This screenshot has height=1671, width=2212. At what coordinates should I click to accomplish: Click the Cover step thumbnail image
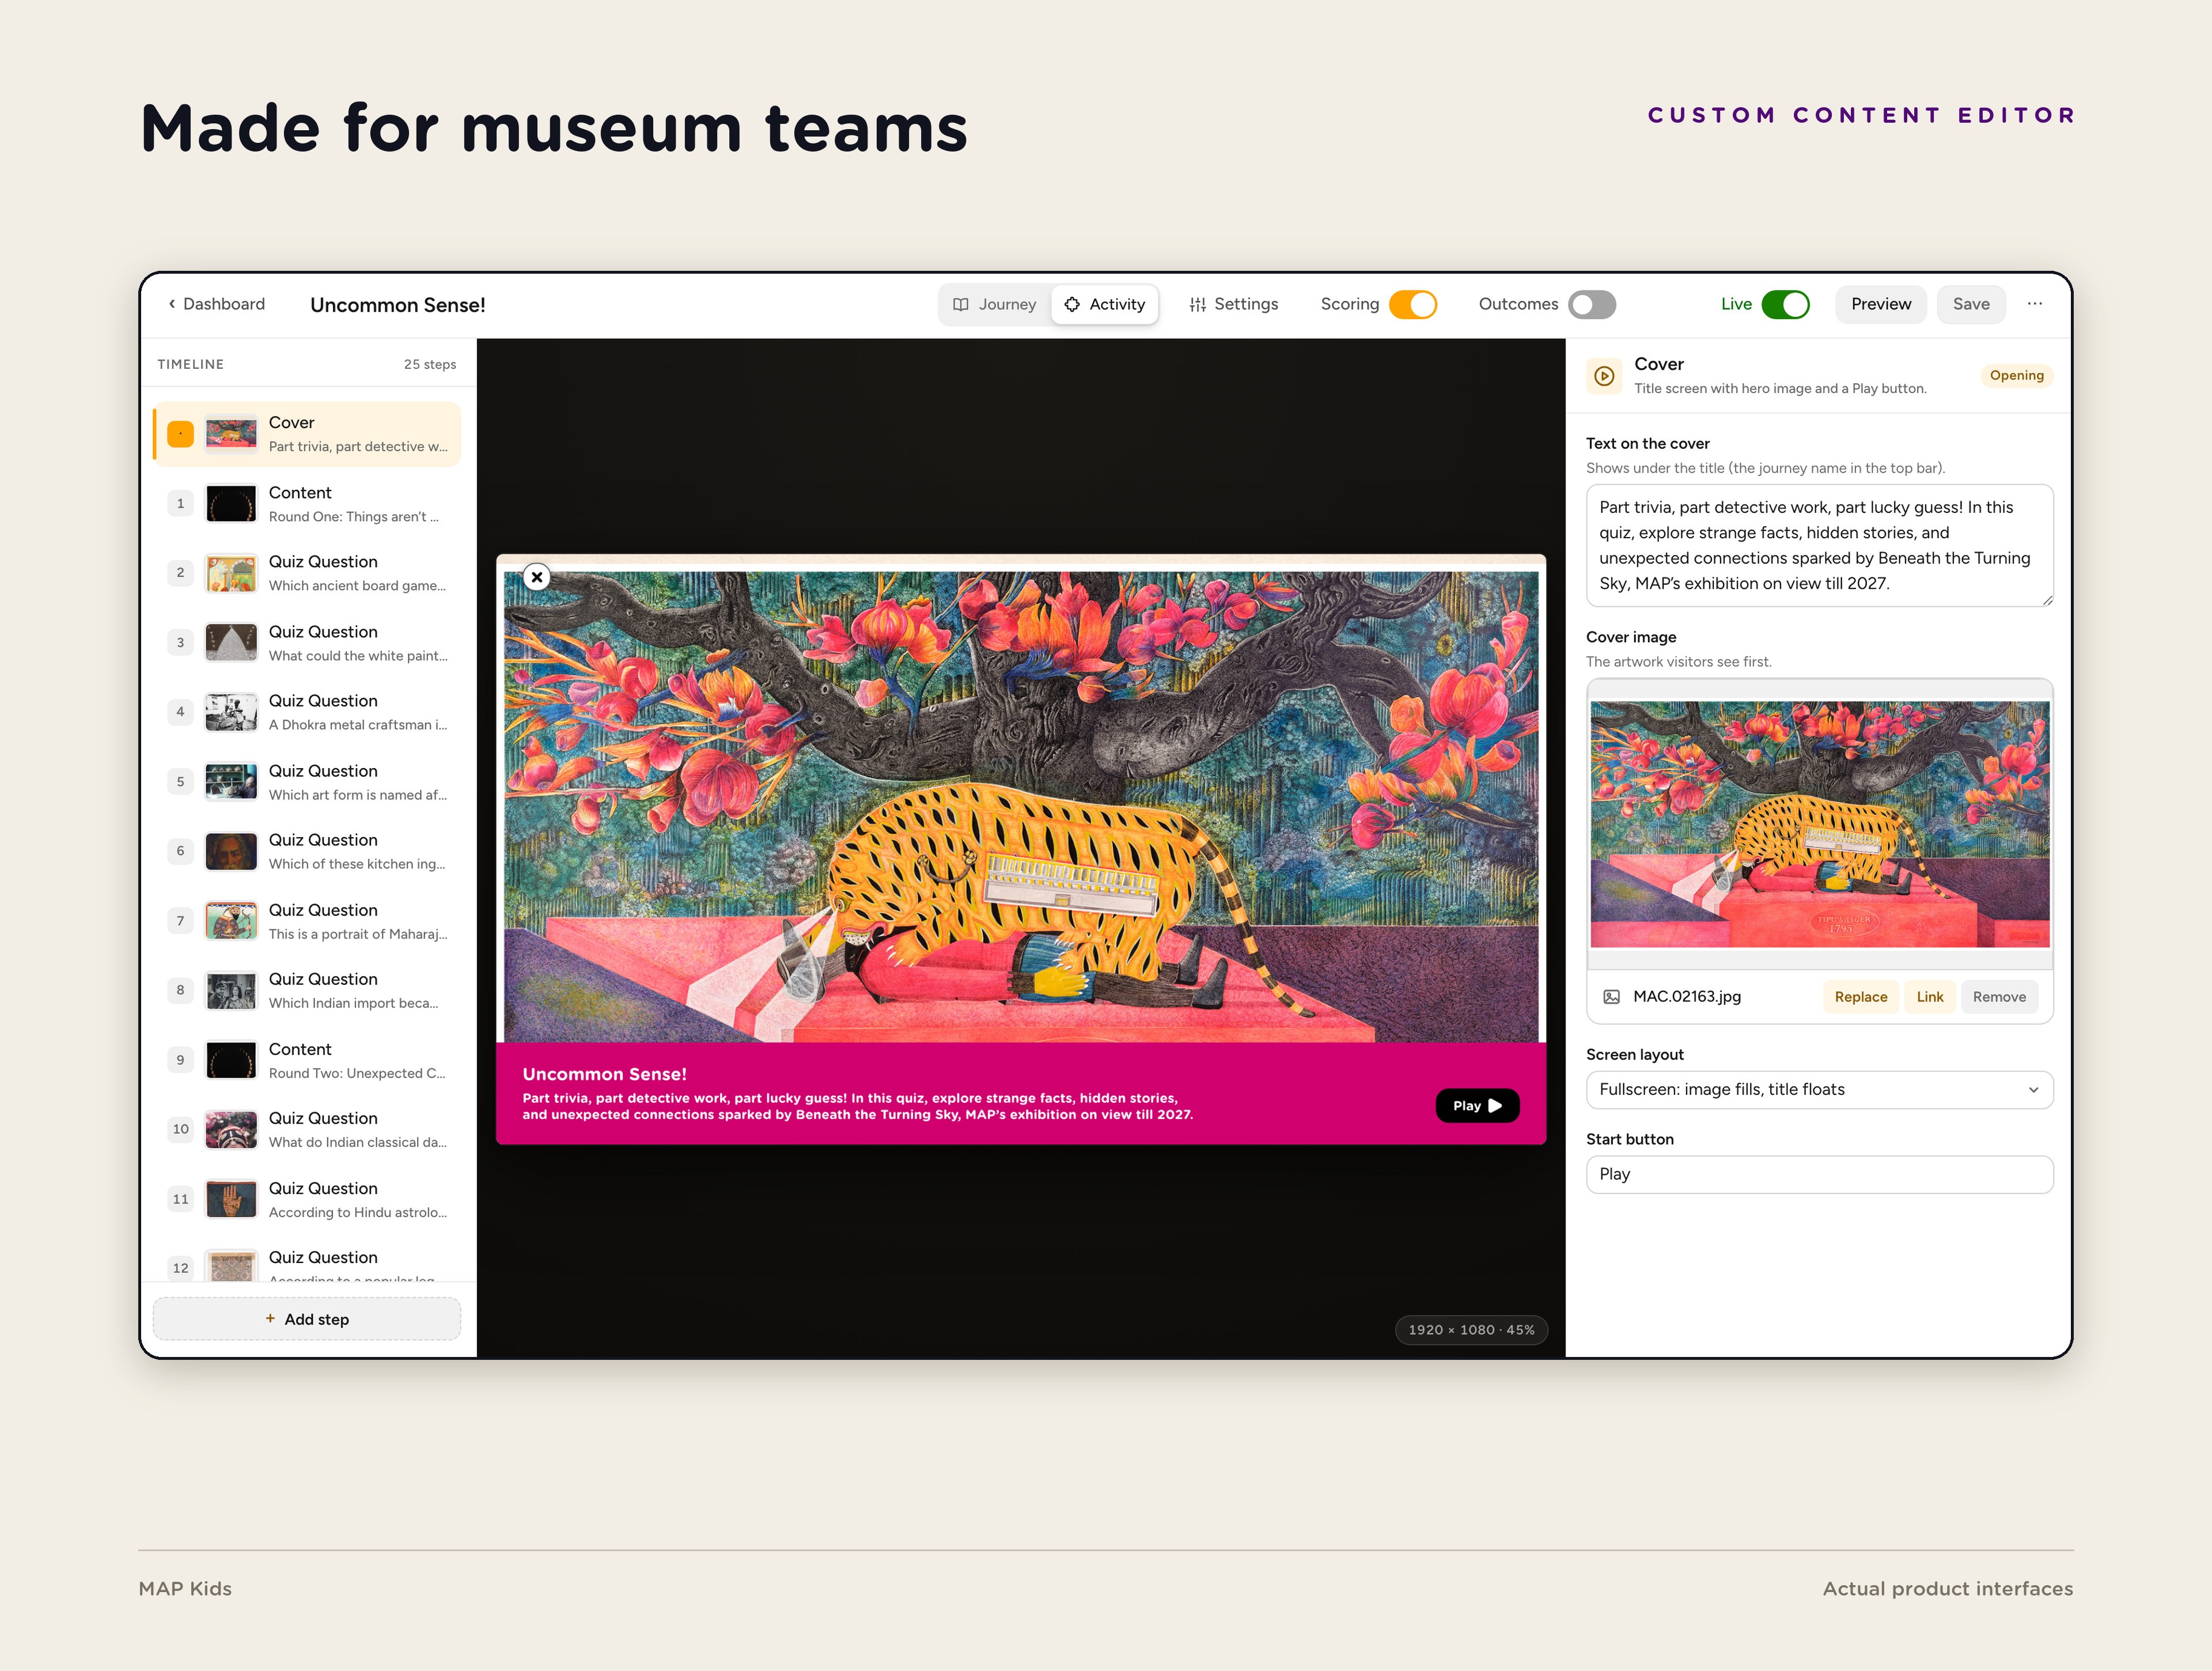tap(231, 434)
